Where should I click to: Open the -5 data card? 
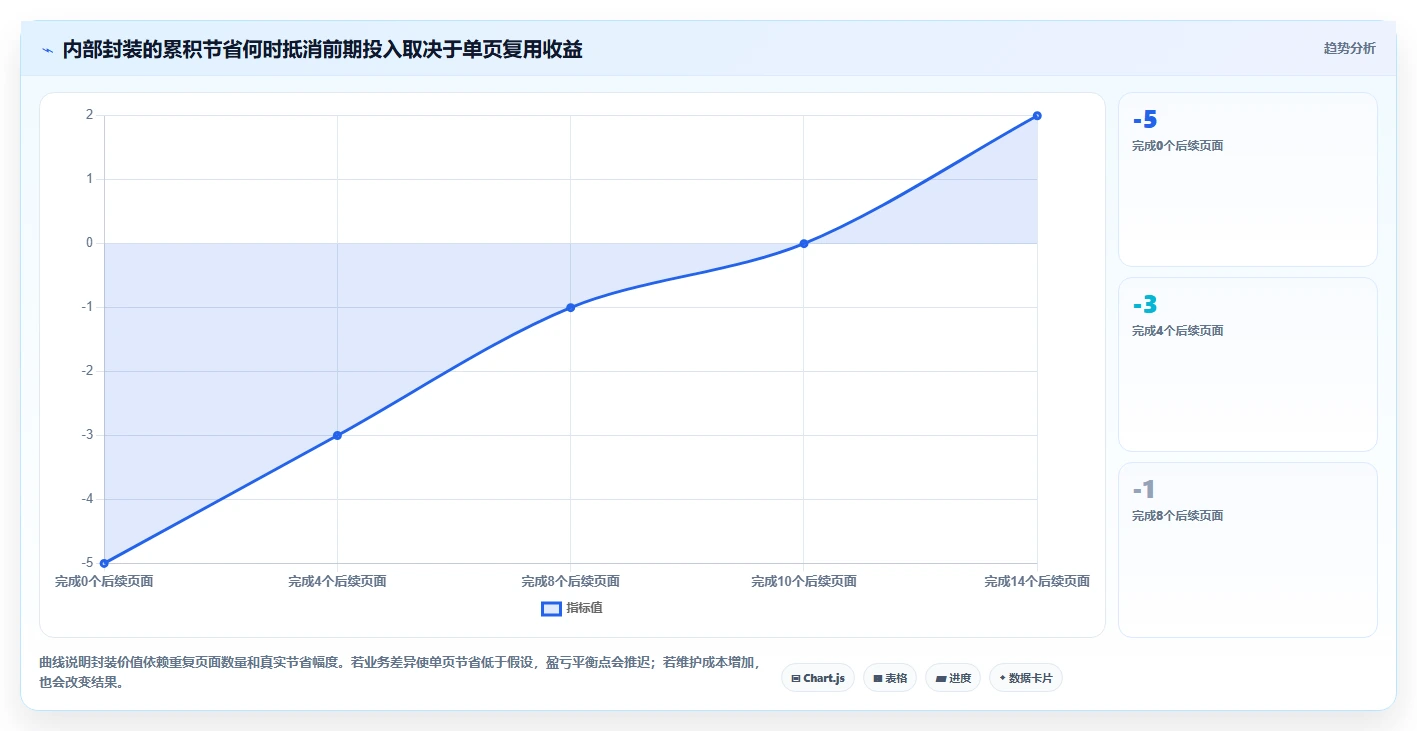[1247, 179]
